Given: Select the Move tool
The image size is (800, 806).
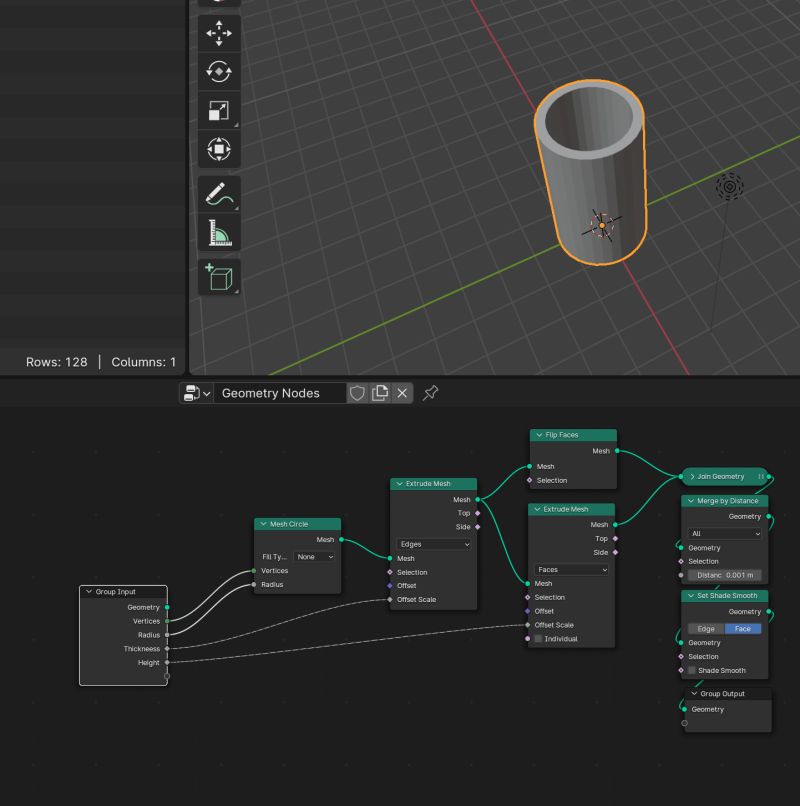Looking at the screenshot, I should (218, 33).
